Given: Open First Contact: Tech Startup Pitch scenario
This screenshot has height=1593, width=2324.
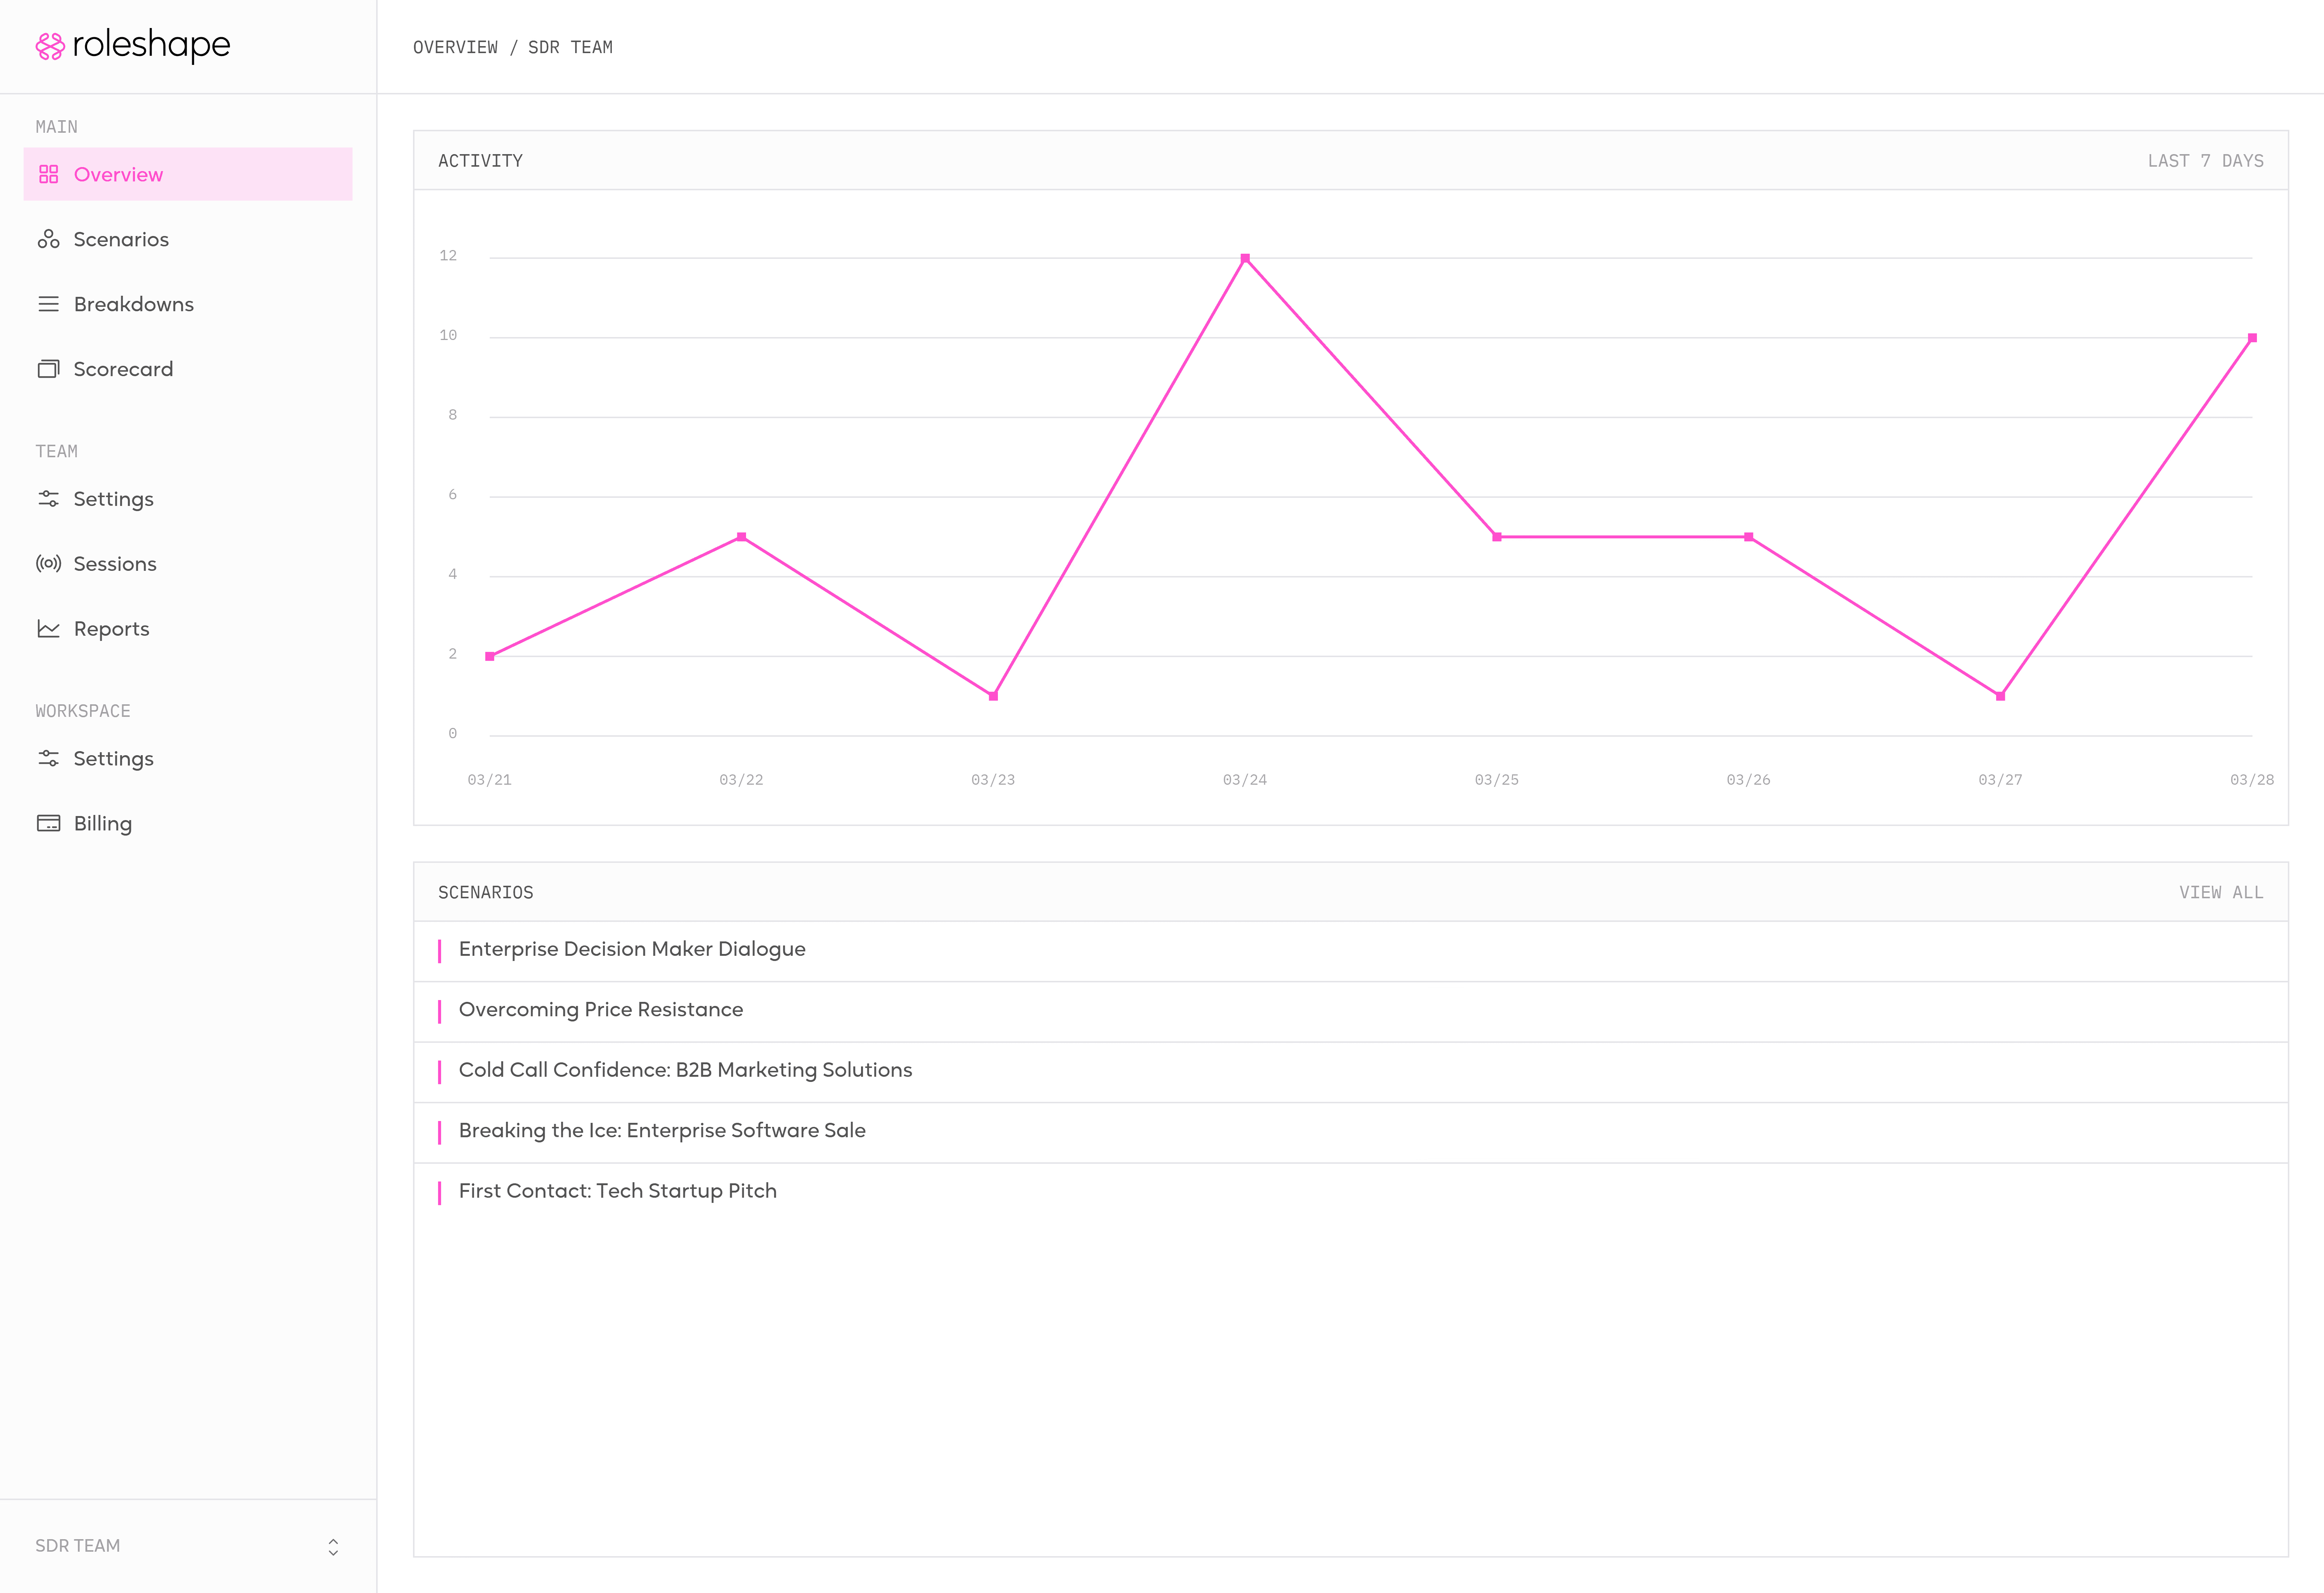Looking at the screenshot, I should pos(1351,1193).
